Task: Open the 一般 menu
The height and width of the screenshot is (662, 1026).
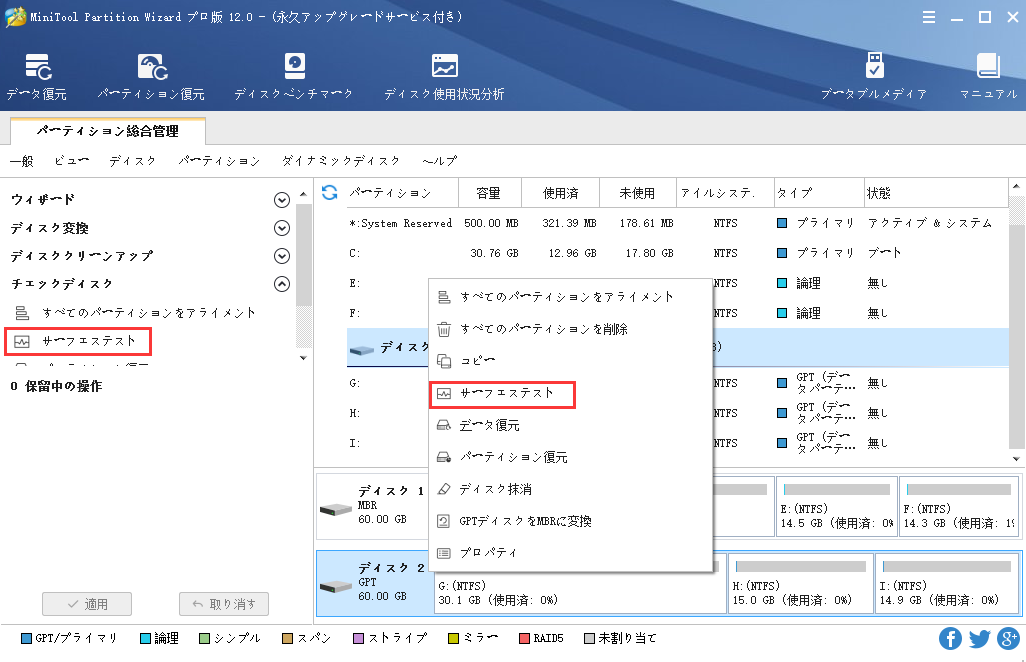Action: [x=22, y=161]
